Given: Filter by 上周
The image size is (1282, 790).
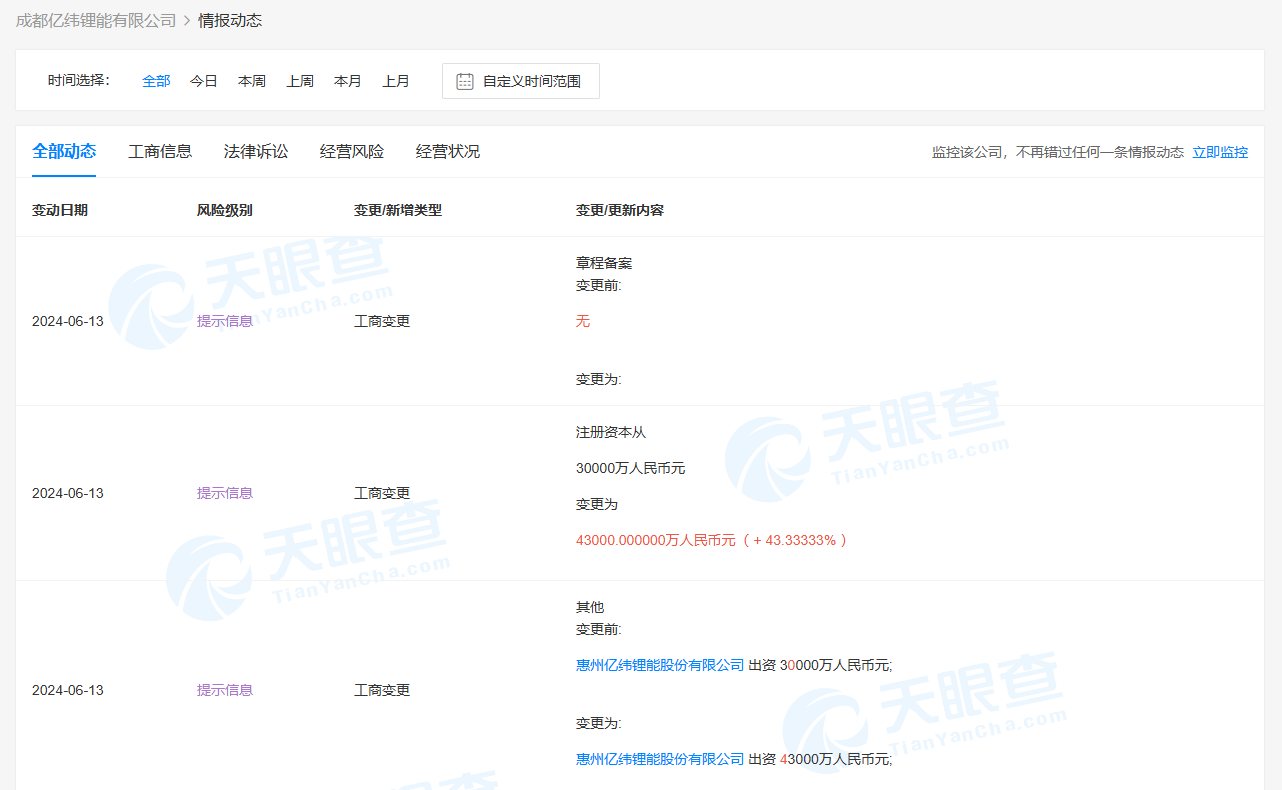Looking at the screenshot, I should pyautogui.click(x=300, y=81).
